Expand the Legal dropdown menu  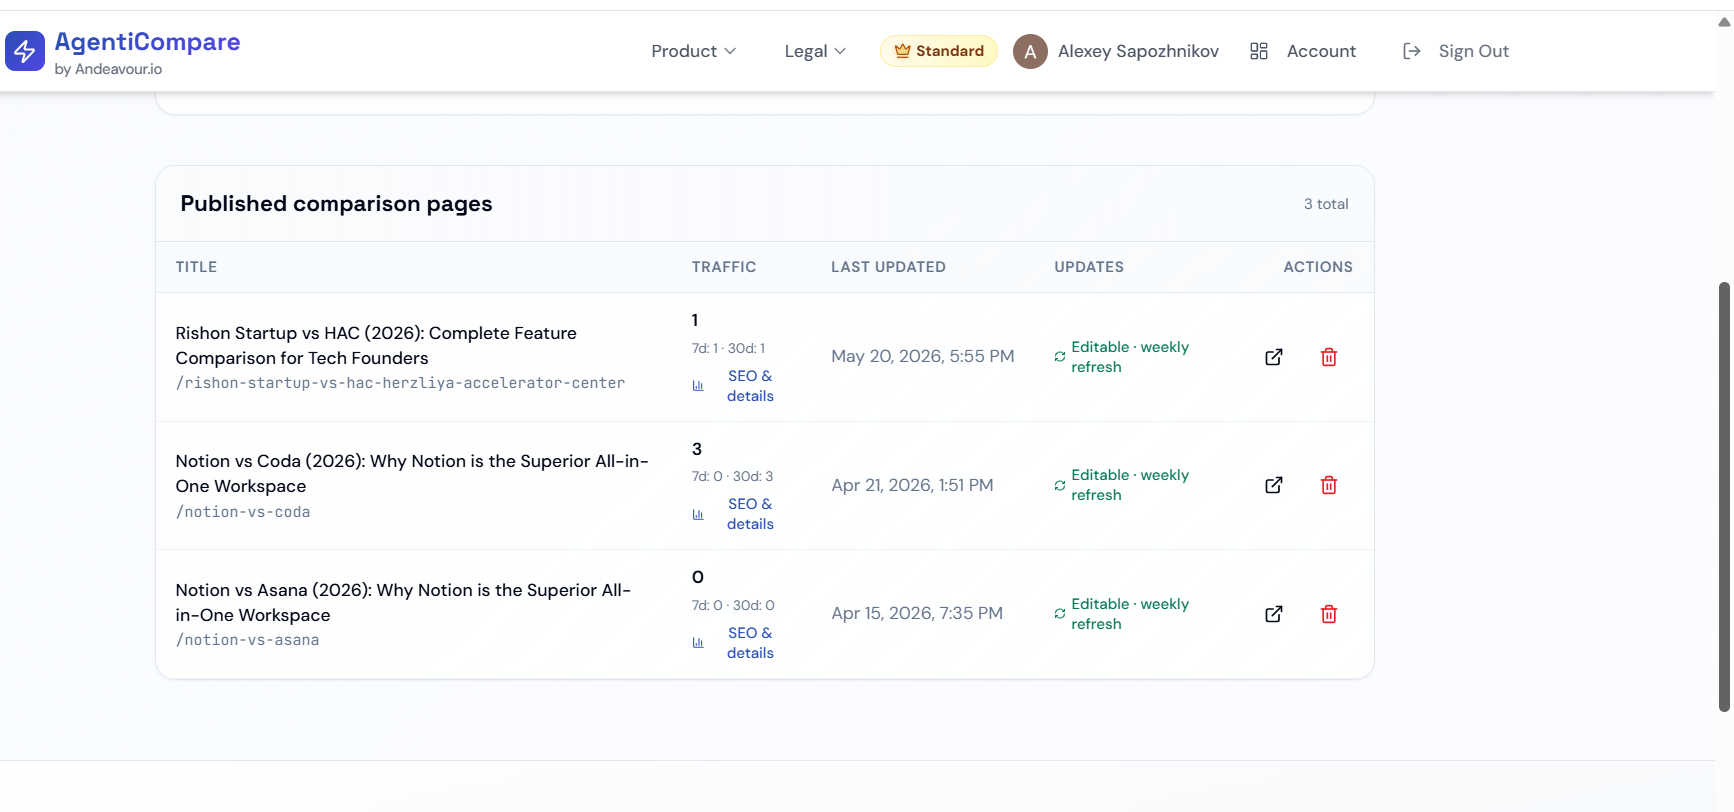(815, 51)
